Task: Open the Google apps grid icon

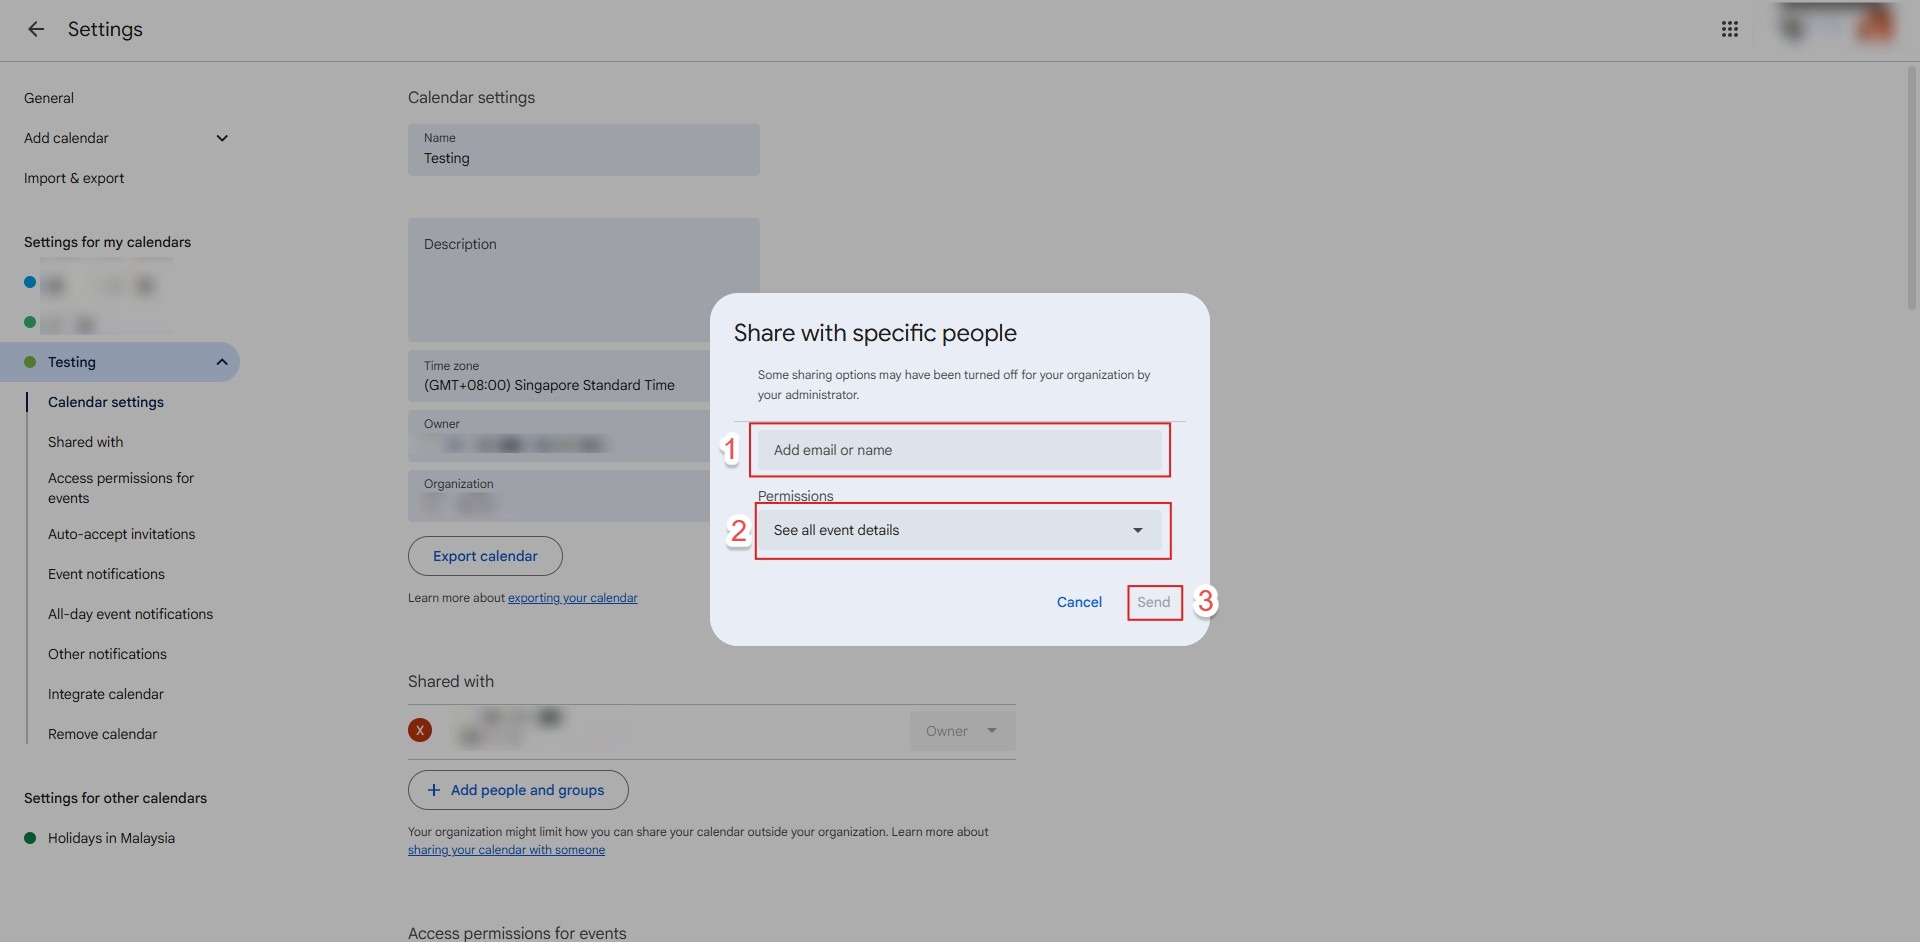Action: point(1729,29)
